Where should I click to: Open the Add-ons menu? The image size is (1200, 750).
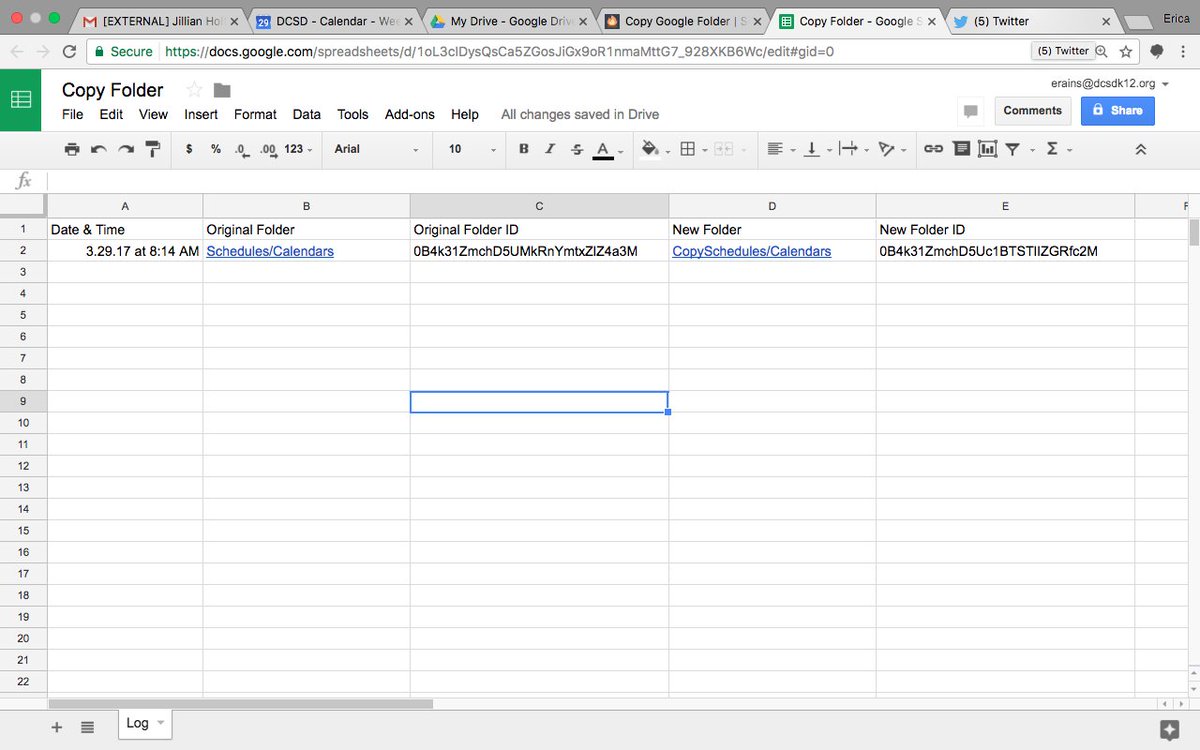pyautogui.click(x=410, y=114)
